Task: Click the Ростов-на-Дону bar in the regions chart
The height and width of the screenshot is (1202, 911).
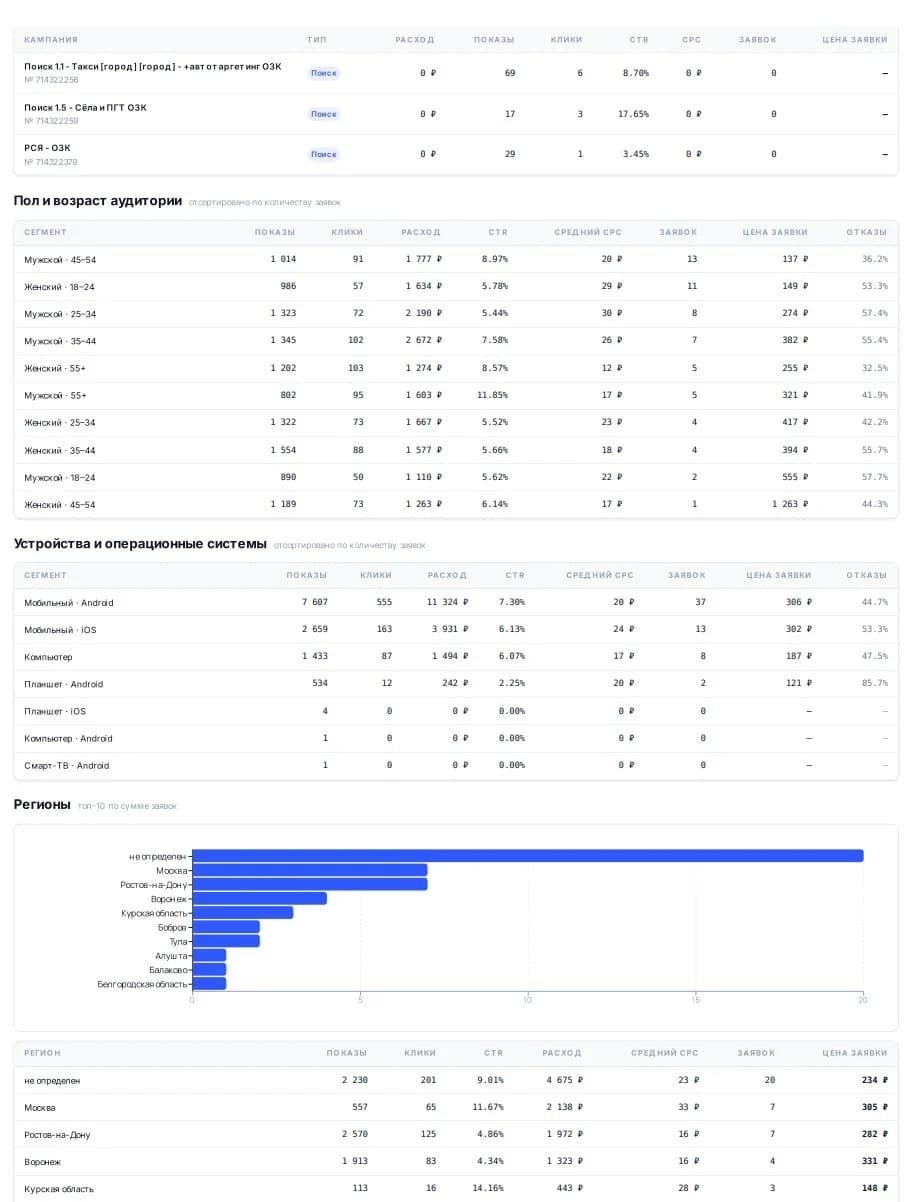Action: (309, 884)
